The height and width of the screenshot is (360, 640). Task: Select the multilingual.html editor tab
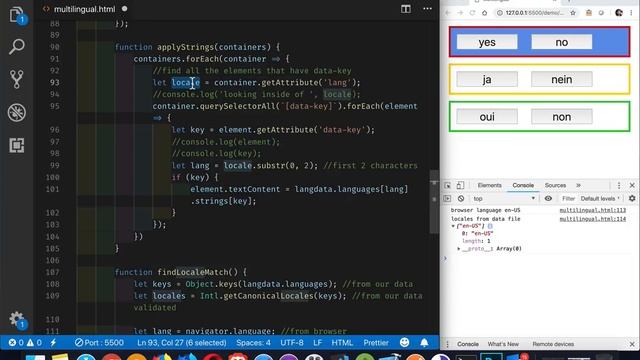coord(84,9)
